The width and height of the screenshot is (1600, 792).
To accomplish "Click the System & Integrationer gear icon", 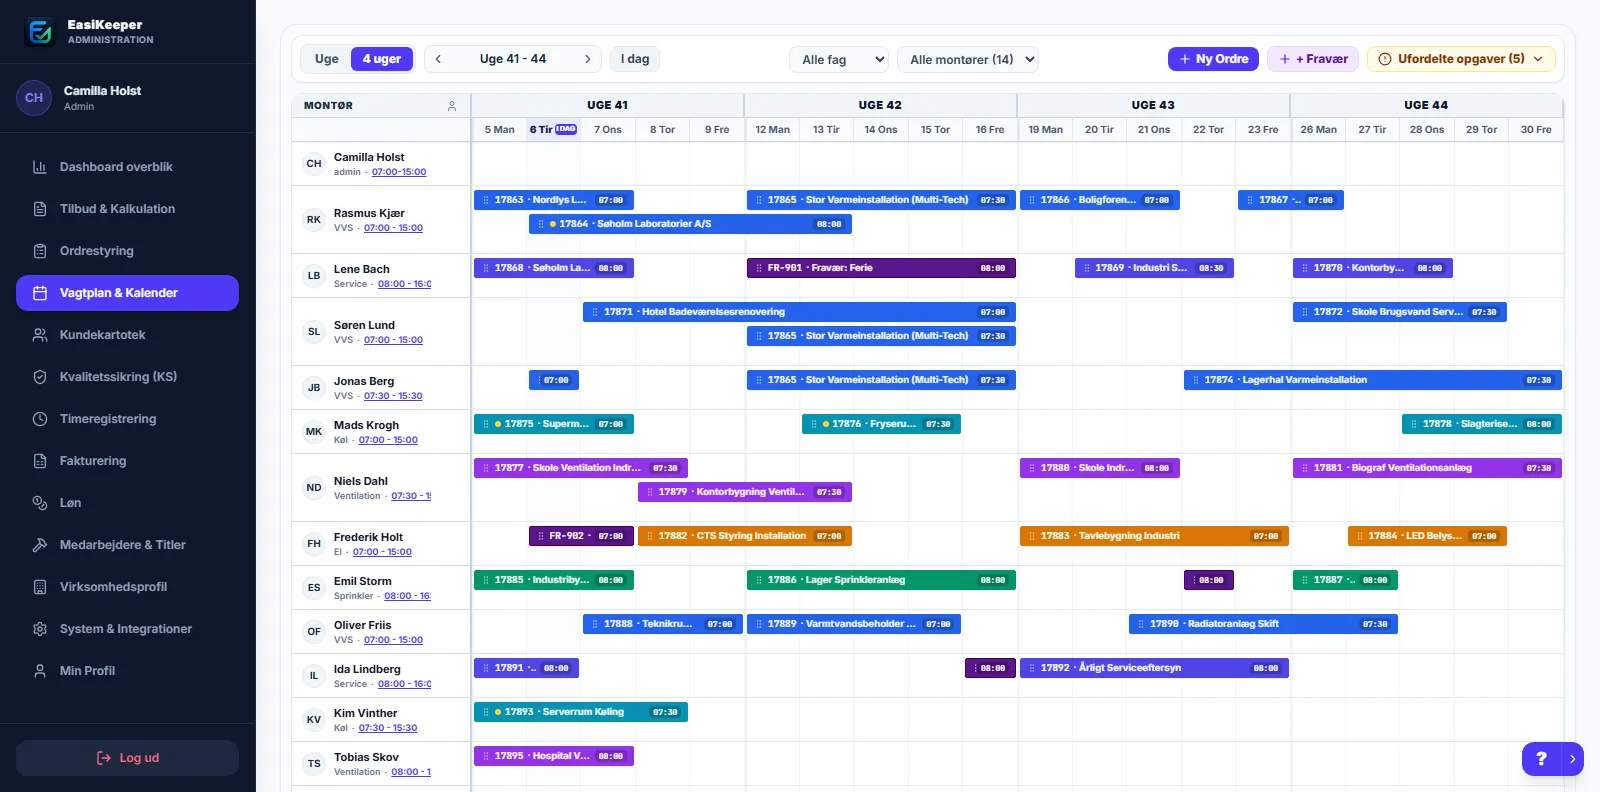I will point(40,629).
